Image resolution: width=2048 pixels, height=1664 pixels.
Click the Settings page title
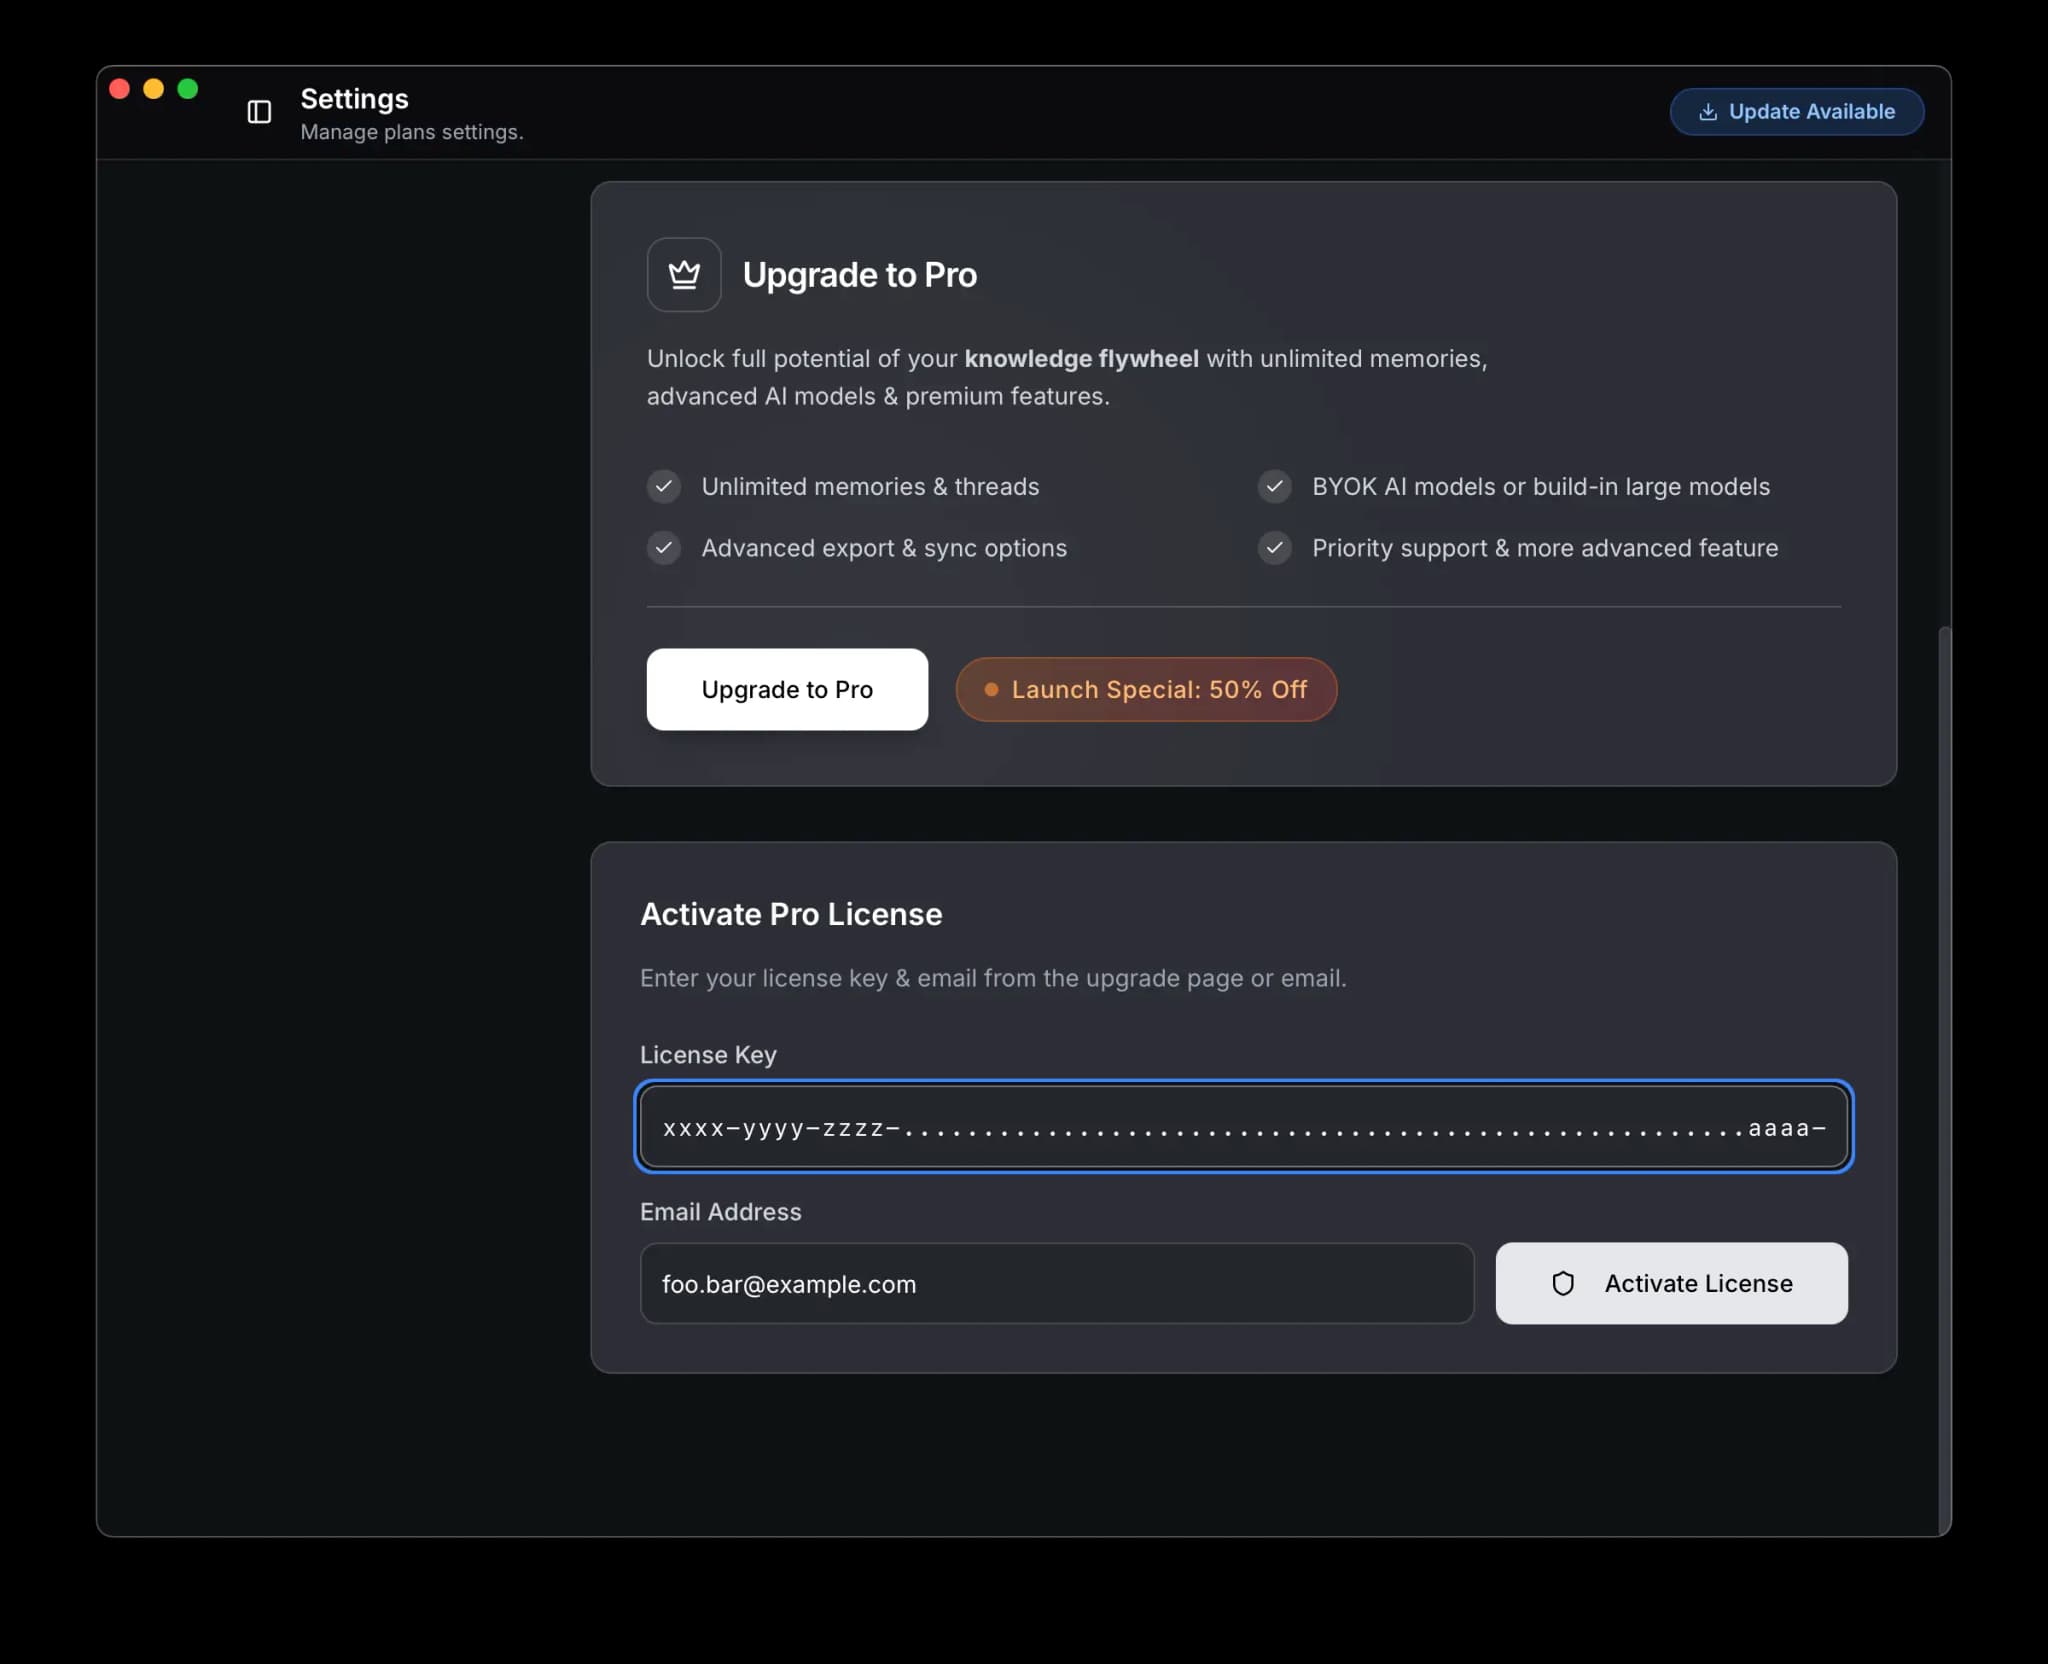(354, 98)
